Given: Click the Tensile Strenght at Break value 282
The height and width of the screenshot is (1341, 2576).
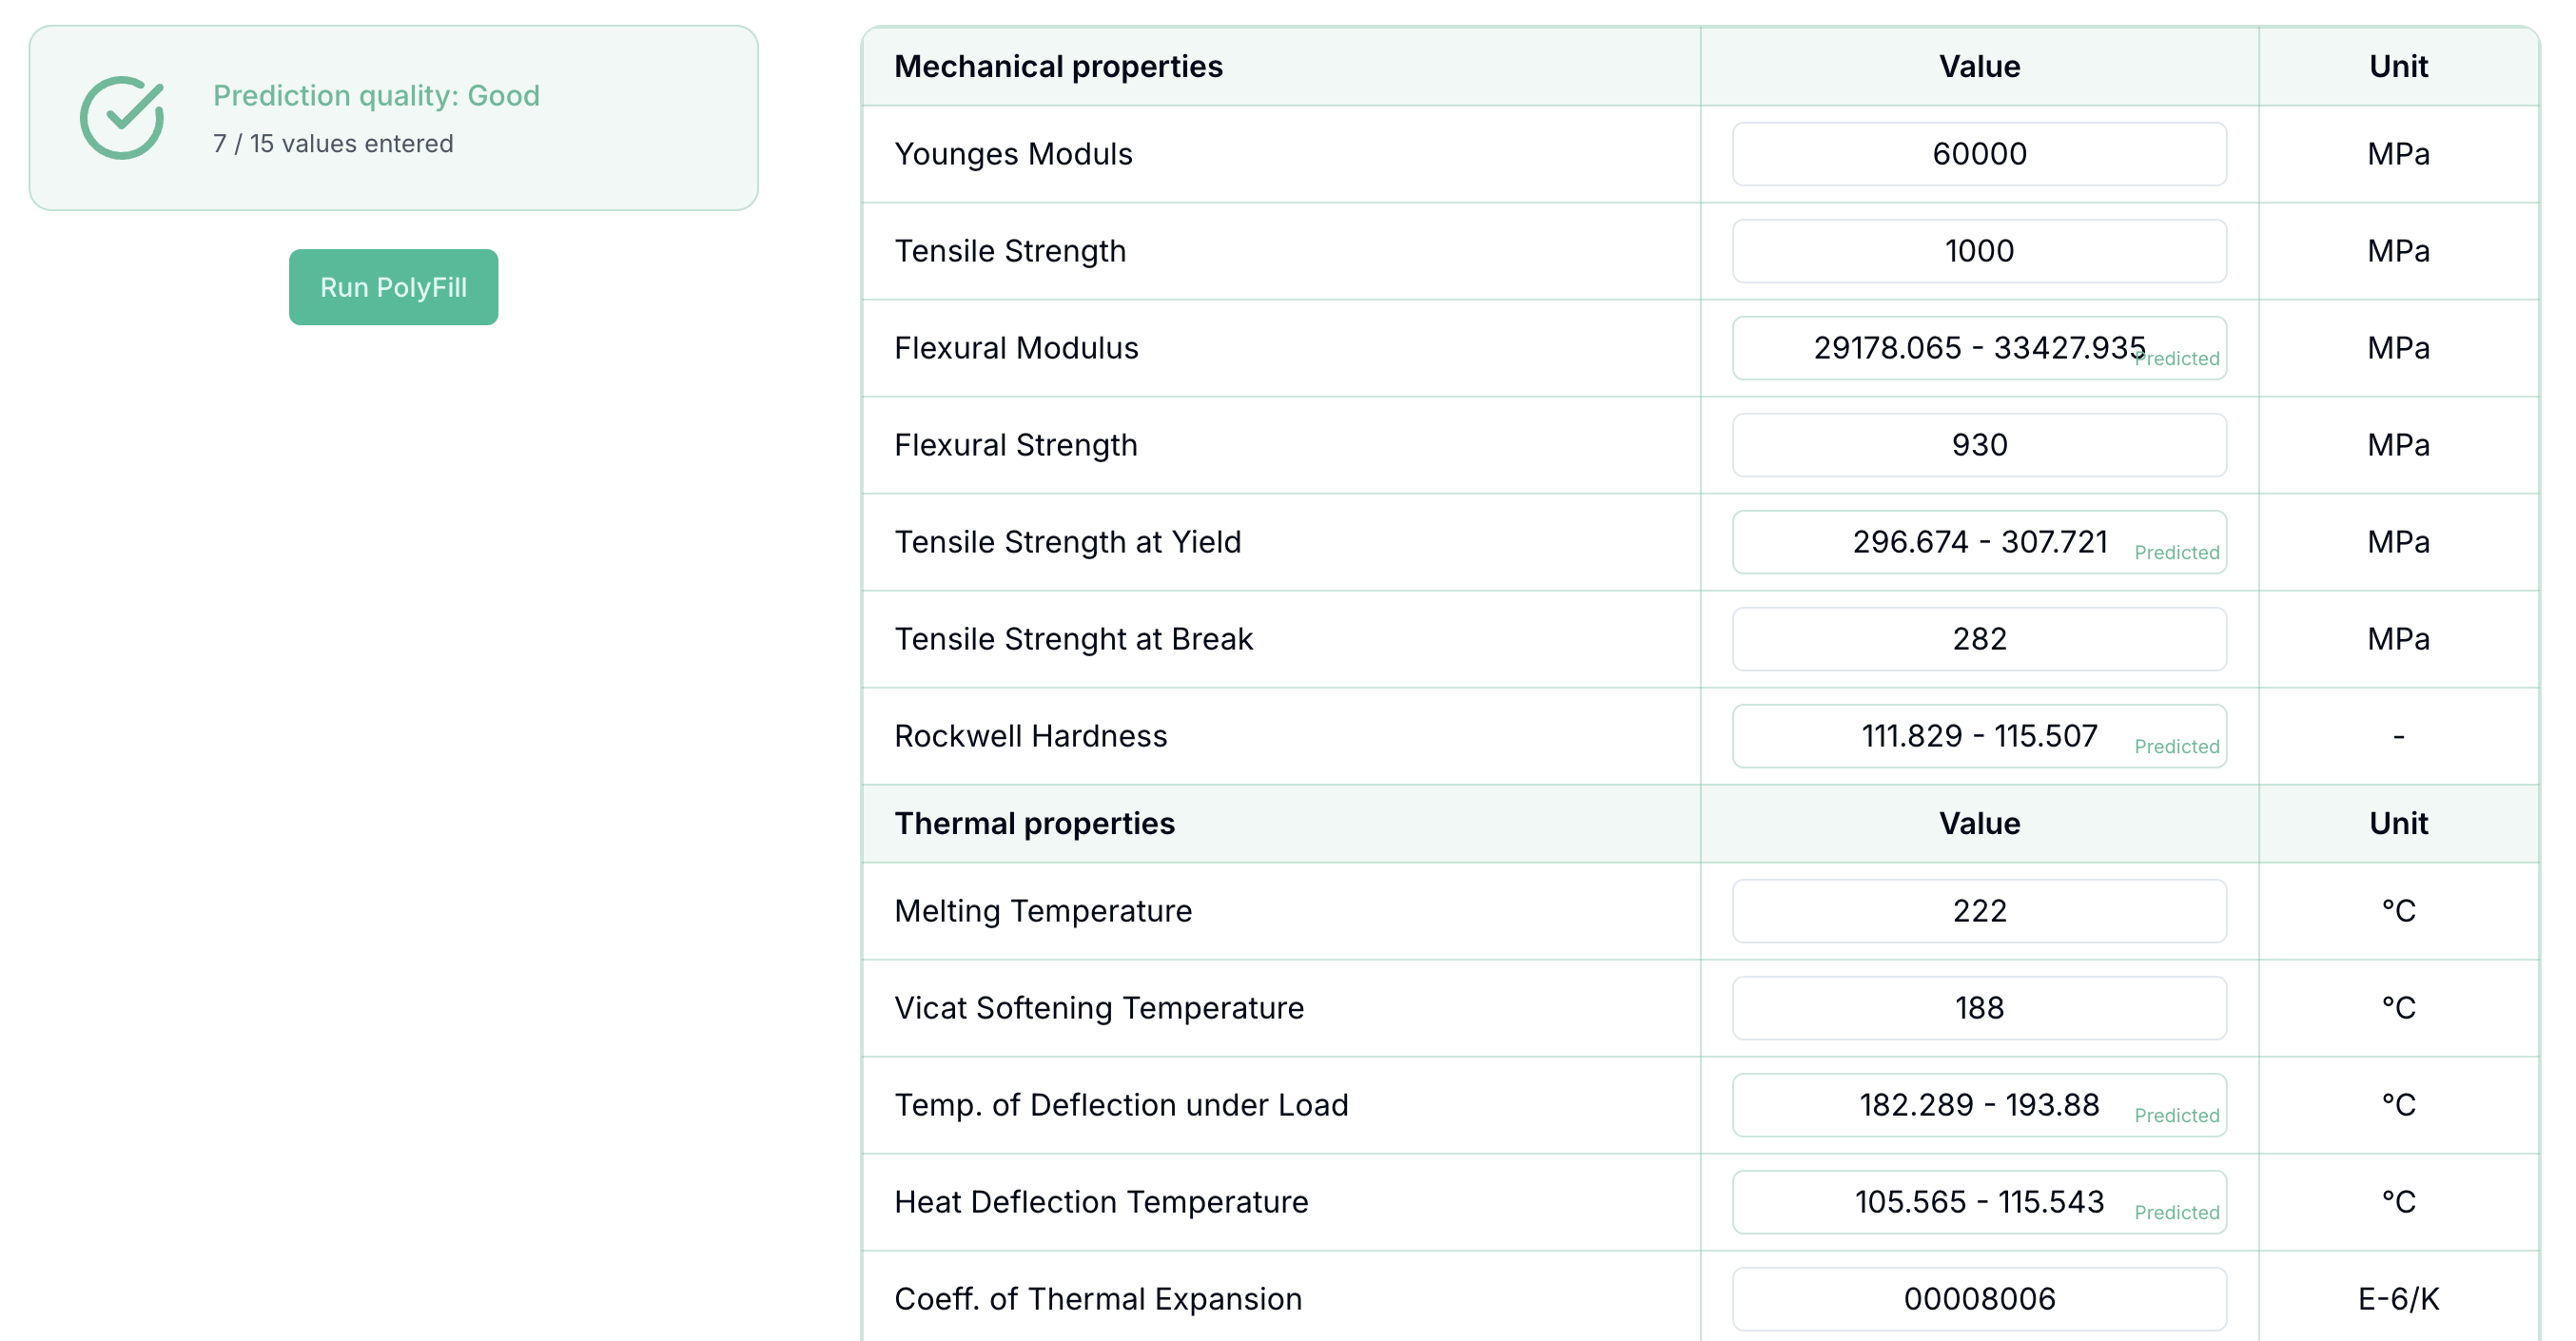Looking at the screenshot, I should pyautogui.click(x=1978, y=639).
